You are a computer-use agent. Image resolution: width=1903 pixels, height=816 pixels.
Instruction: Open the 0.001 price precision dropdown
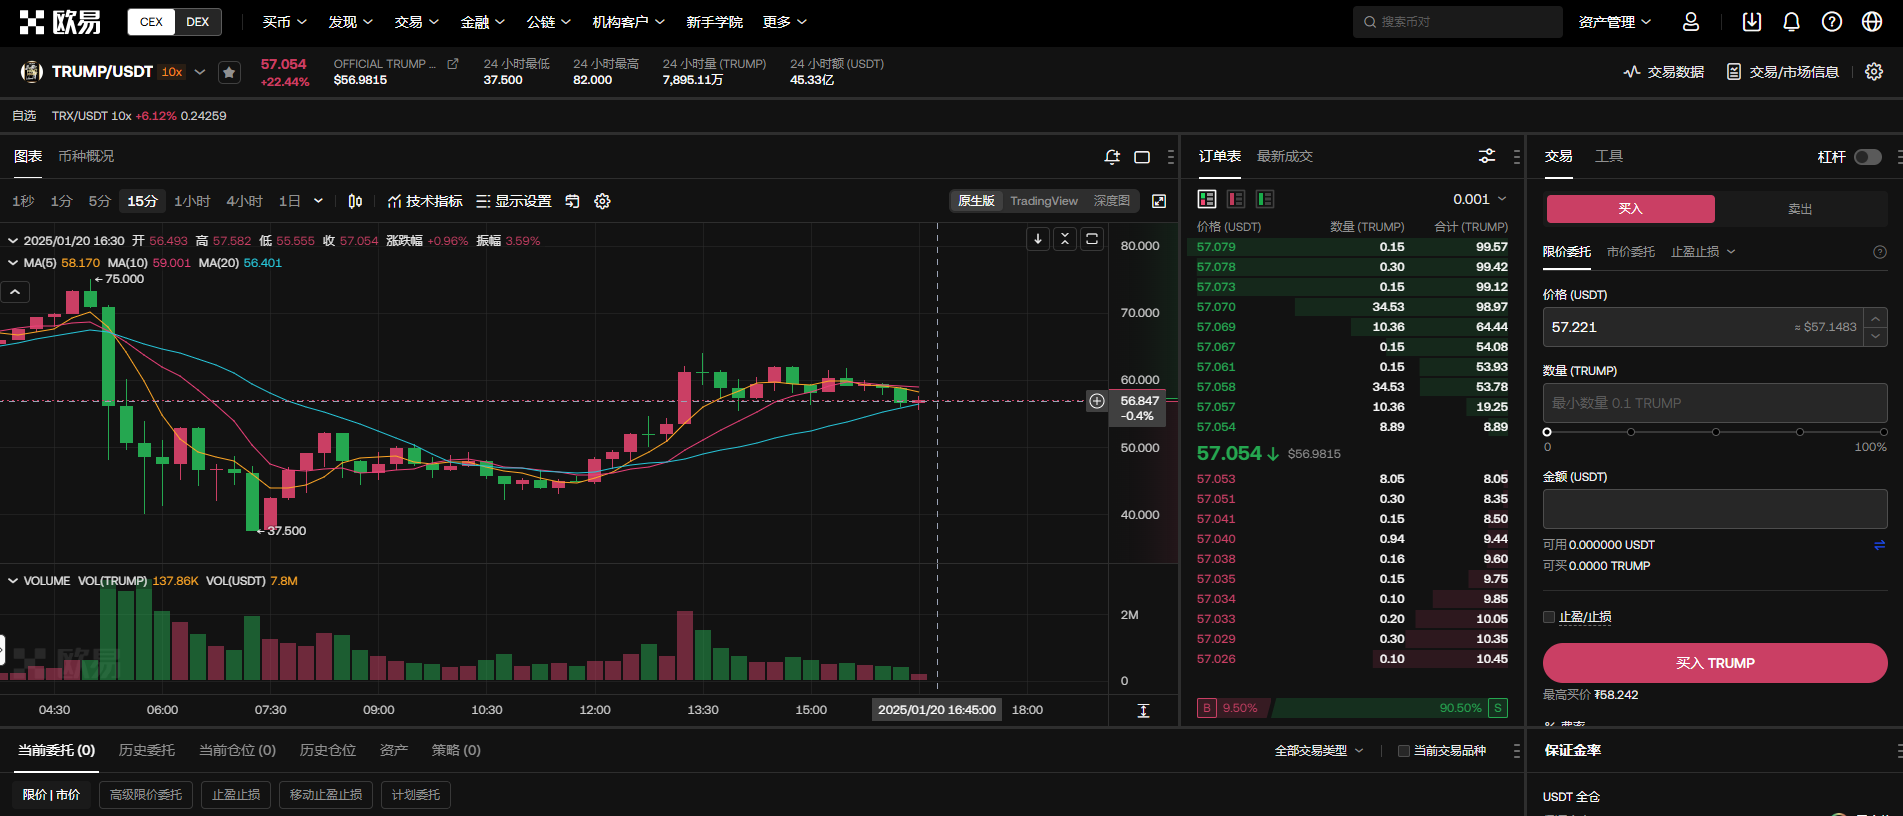(x=1479, y=199)
